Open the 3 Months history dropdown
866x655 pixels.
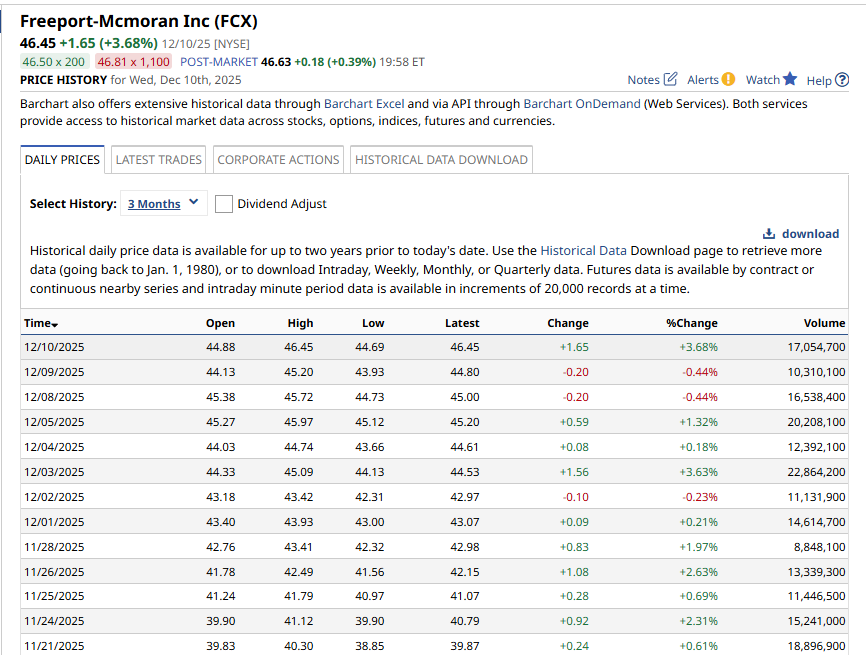click(164, 204)
